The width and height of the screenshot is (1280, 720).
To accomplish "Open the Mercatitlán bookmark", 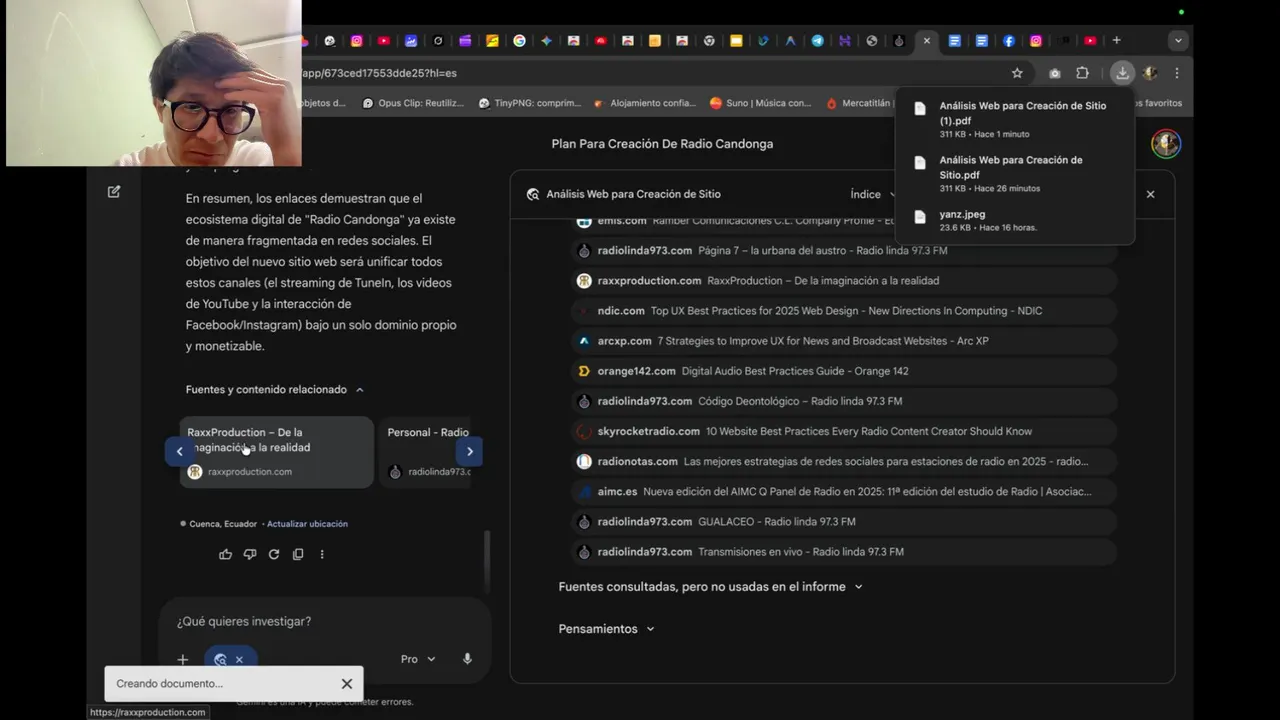I will pos(858,103).
